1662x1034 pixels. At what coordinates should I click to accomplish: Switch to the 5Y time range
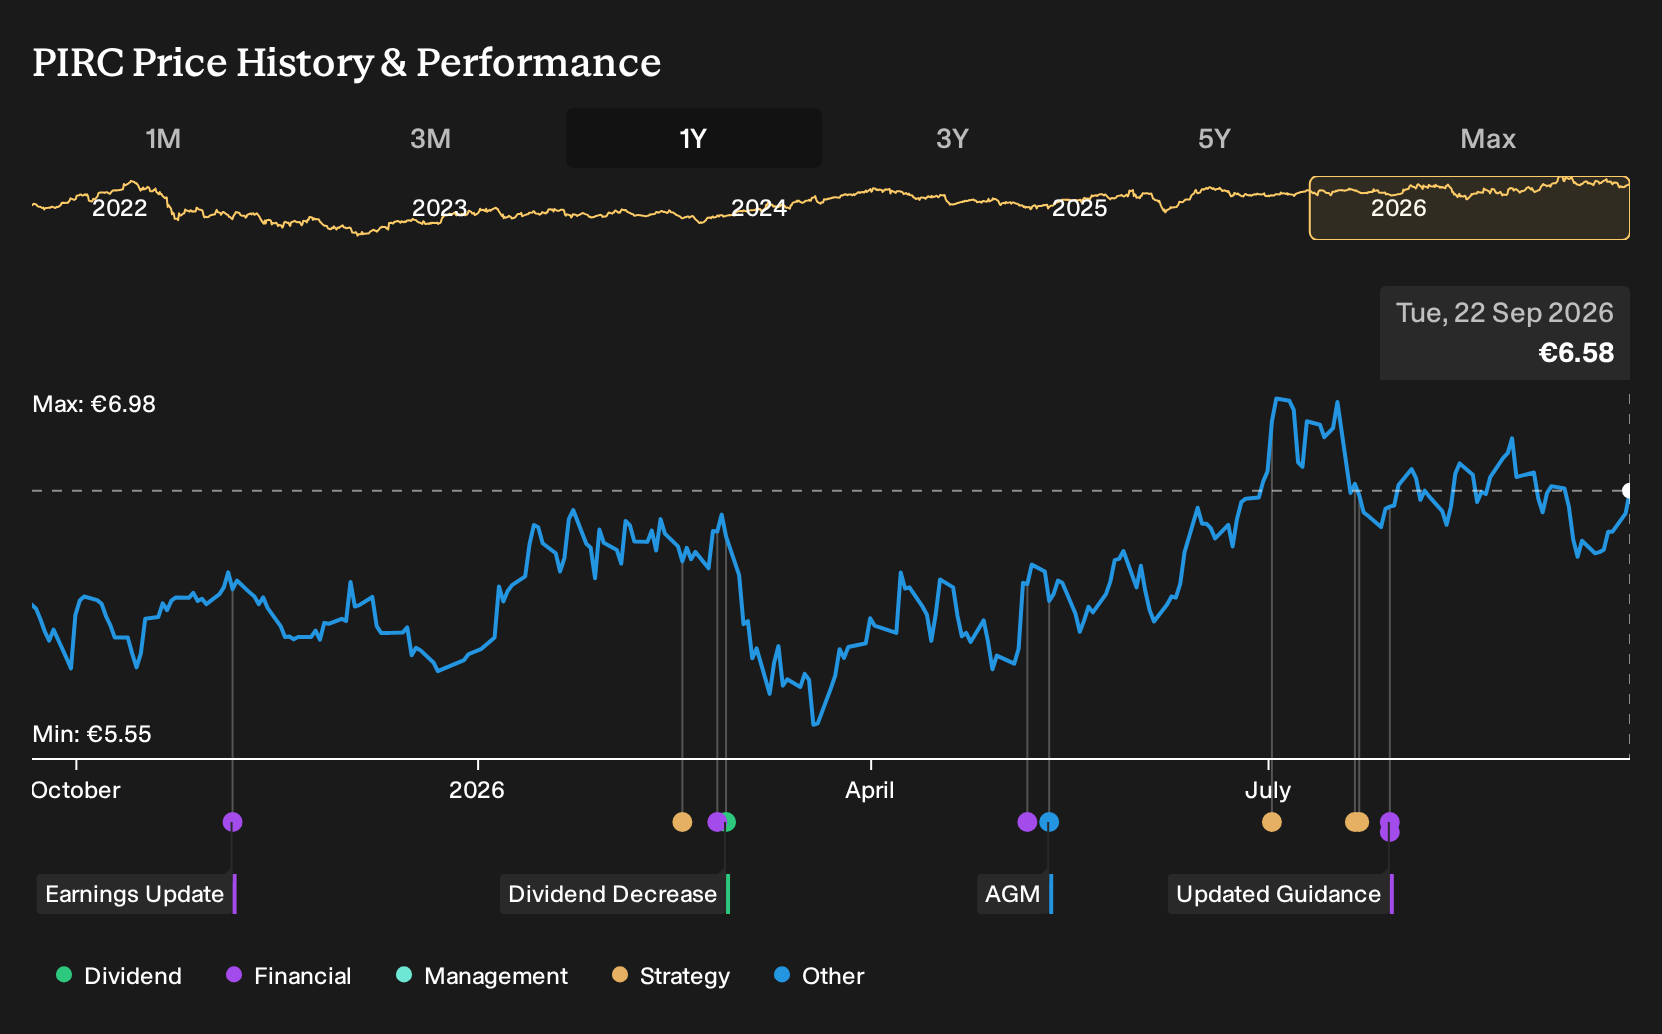[1214, 138]
